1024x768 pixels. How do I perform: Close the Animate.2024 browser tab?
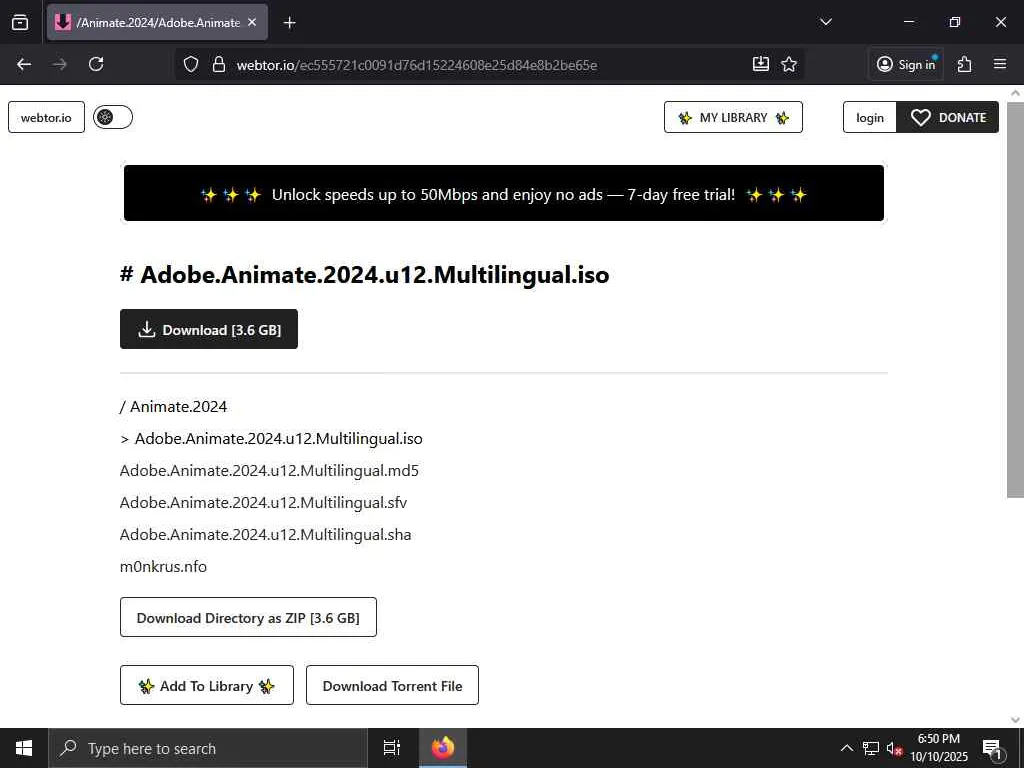252,22
